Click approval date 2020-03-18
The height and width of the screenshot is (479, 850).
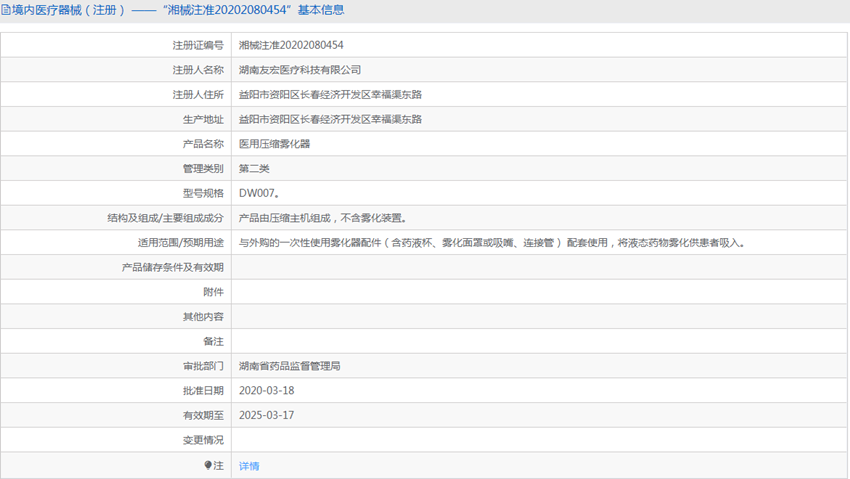(x=267, y=391)
